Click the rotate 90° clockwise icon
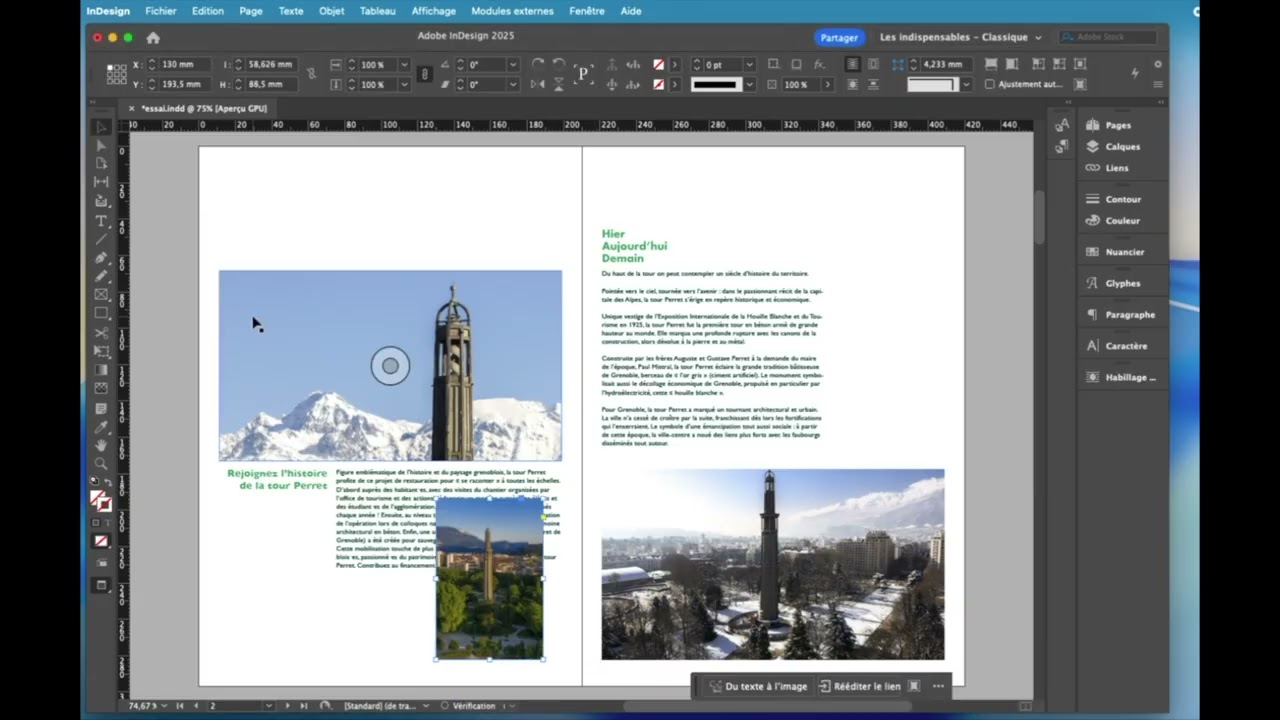Screen dimensions: 1280x720 pos(538,64)
